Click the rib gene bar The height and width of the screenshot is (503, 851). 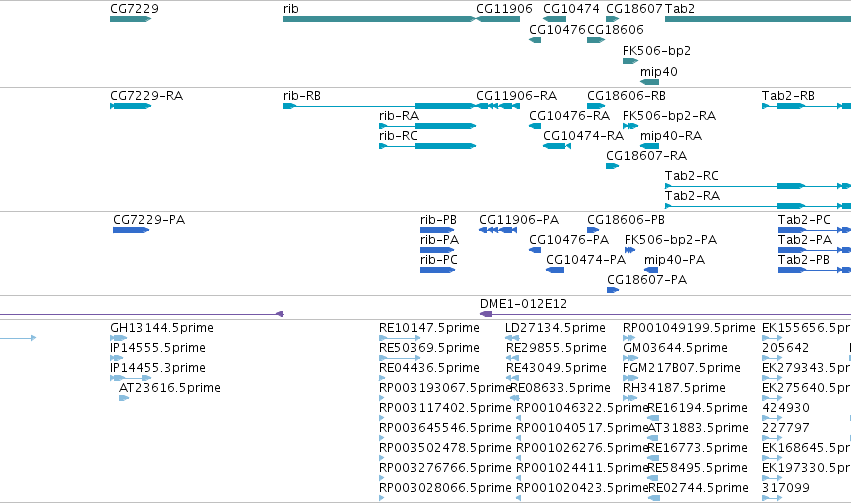tap(379, 19)
